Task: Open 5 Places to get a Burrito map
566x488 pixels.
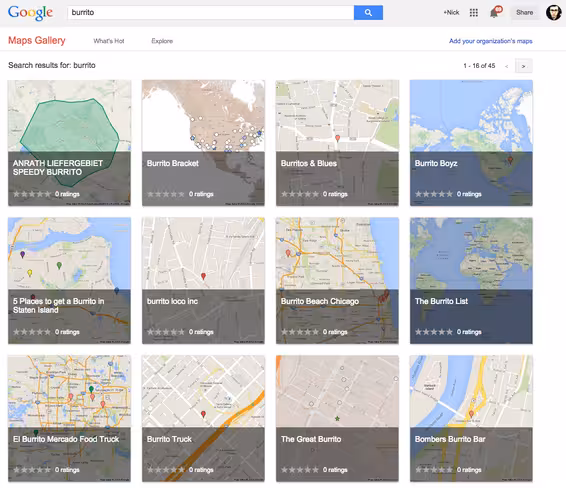Action: coord(69,280)
